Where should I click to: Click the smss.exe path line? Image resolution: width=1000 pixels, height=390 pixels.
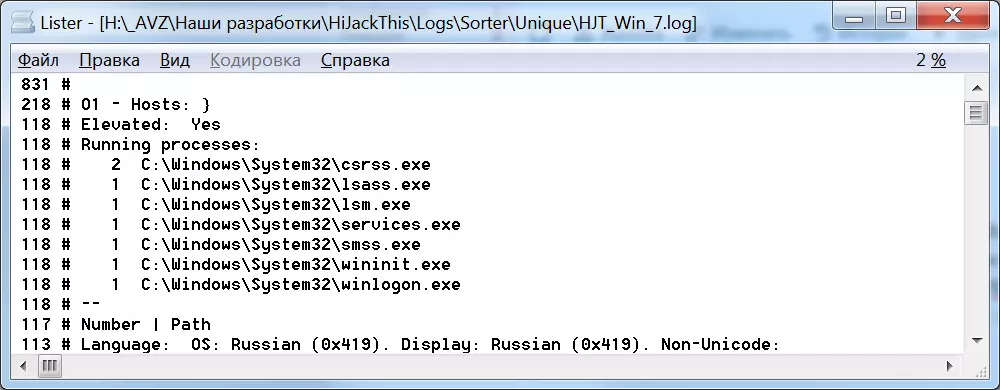click(221, 244)
